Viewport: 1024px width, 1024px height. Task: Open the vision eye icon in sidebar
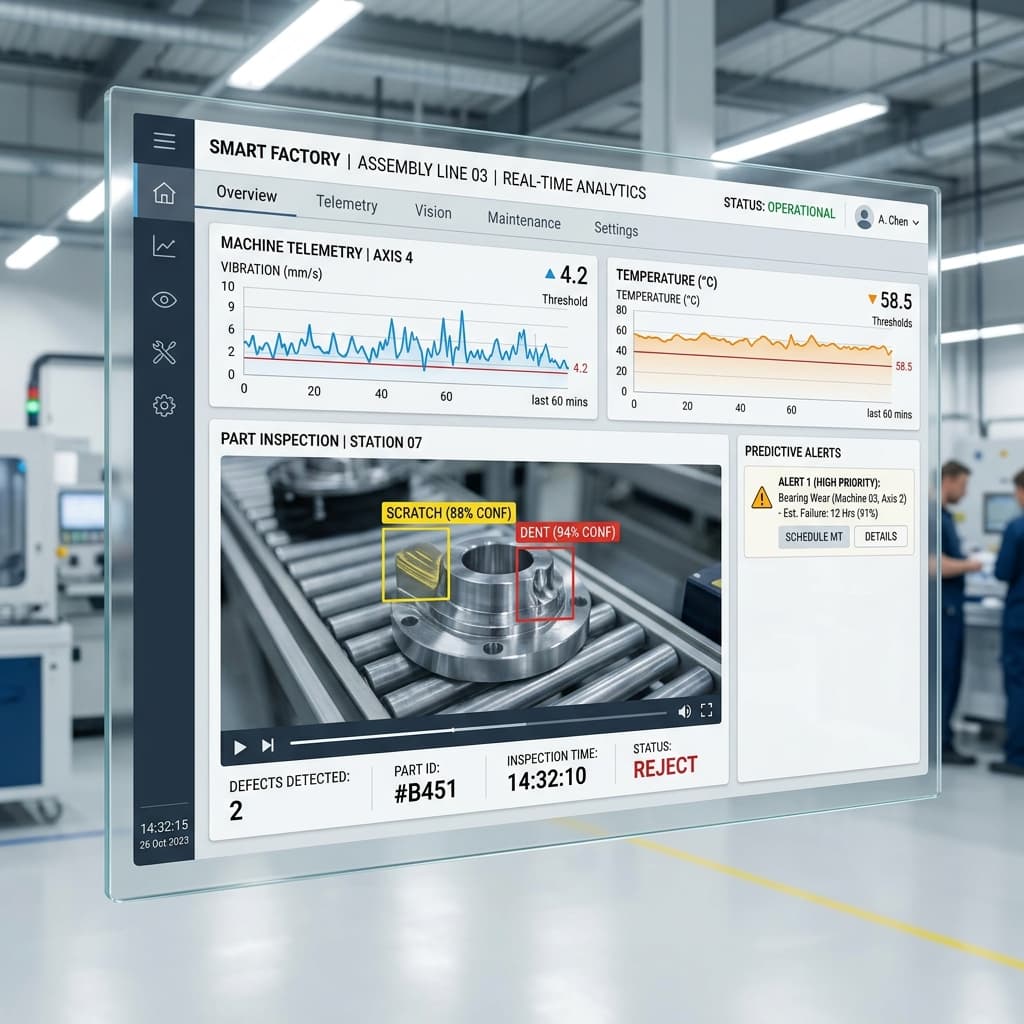coord(164,300)
